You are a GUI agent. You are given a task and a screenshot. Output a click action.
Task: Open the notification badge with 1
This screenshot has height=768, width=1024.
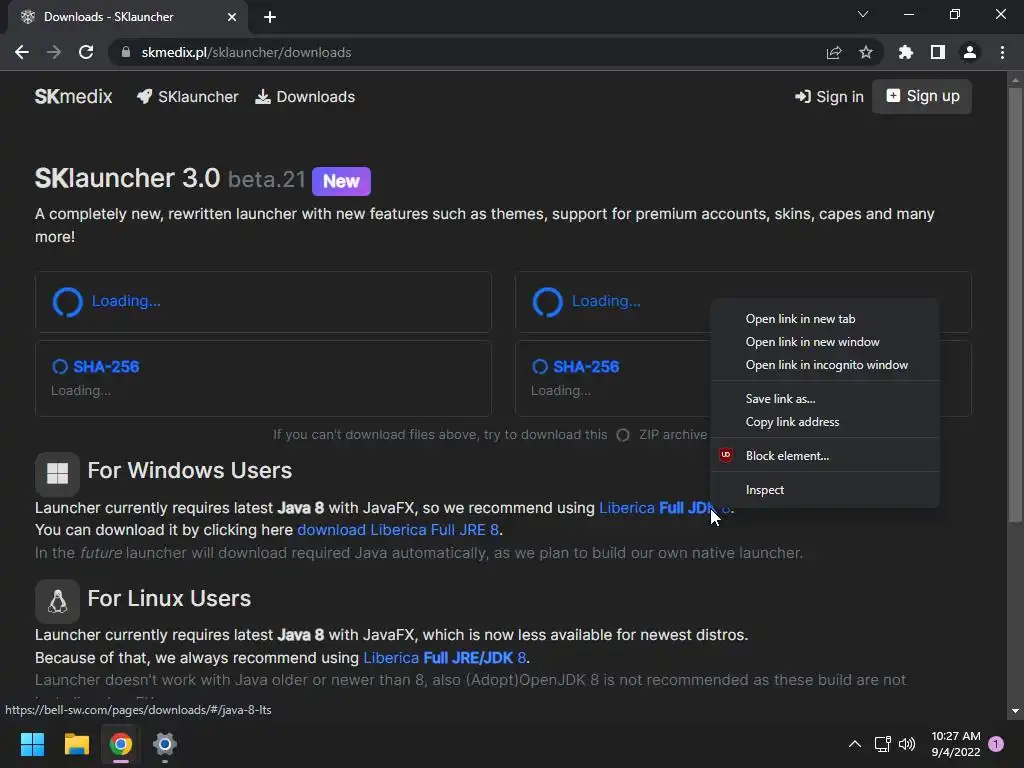click(996, 744)
